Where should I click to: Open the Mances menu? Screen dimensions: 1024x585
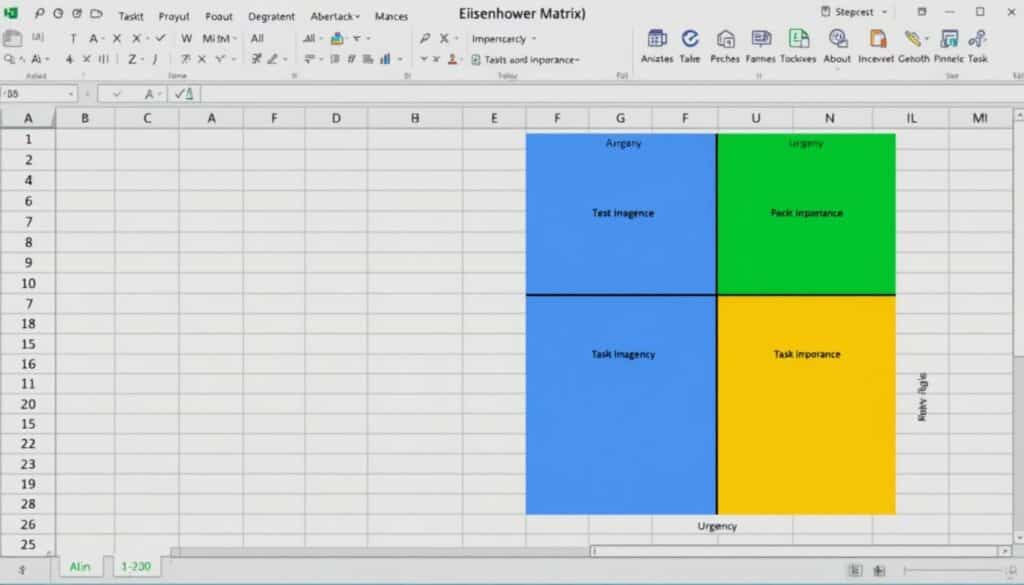tap(391, 16)
